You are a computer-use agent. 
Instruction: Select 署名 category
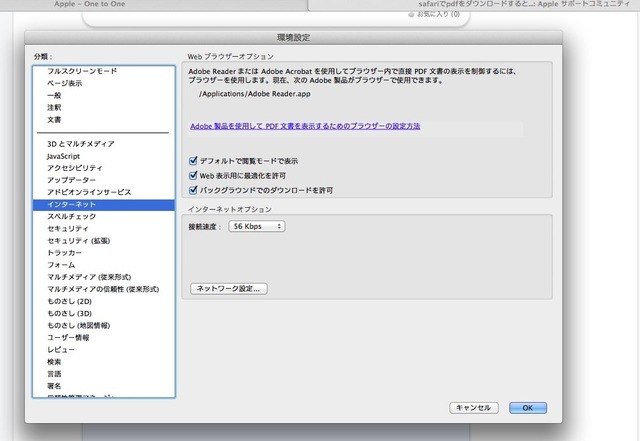point(104,386)
